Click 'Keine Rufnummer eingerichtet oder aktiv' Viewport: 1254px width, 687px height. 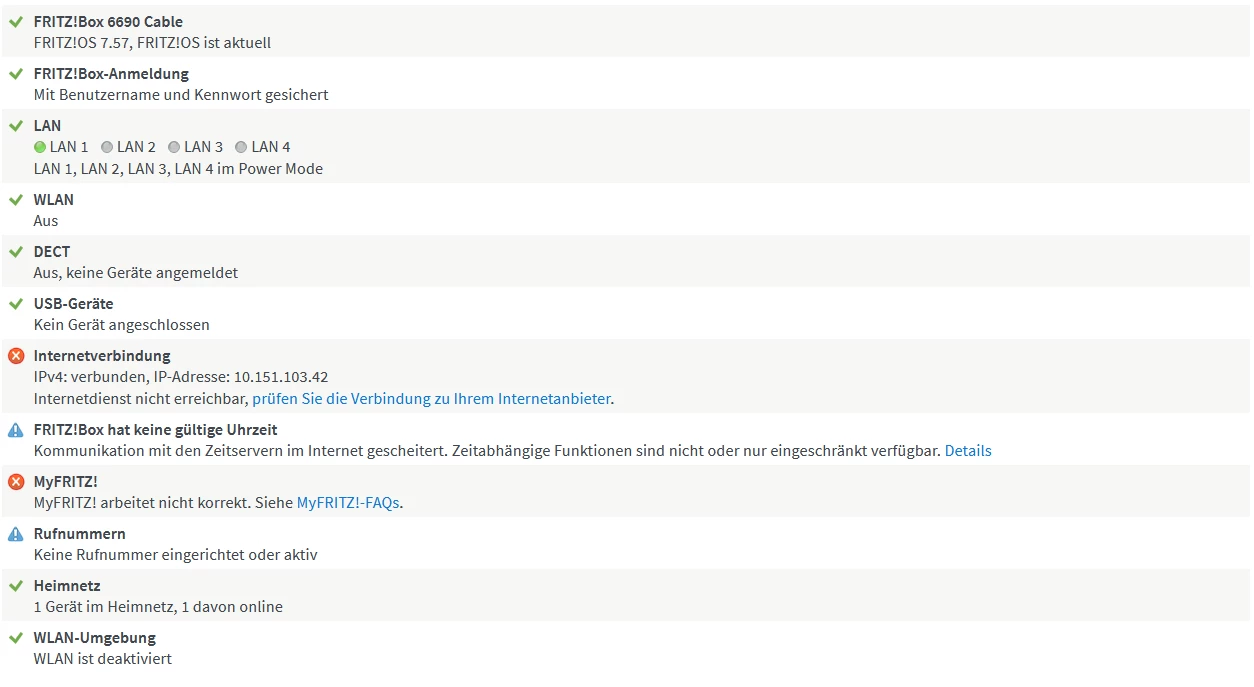pos(176,555)
